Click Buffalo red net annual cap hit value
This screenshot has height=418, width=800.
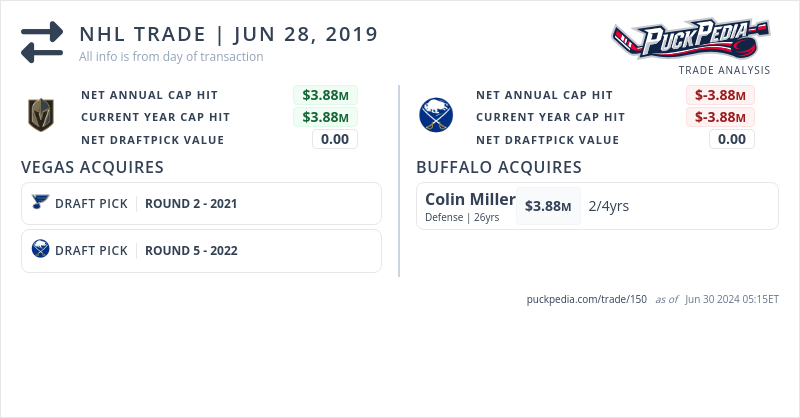tap(720, 95)
